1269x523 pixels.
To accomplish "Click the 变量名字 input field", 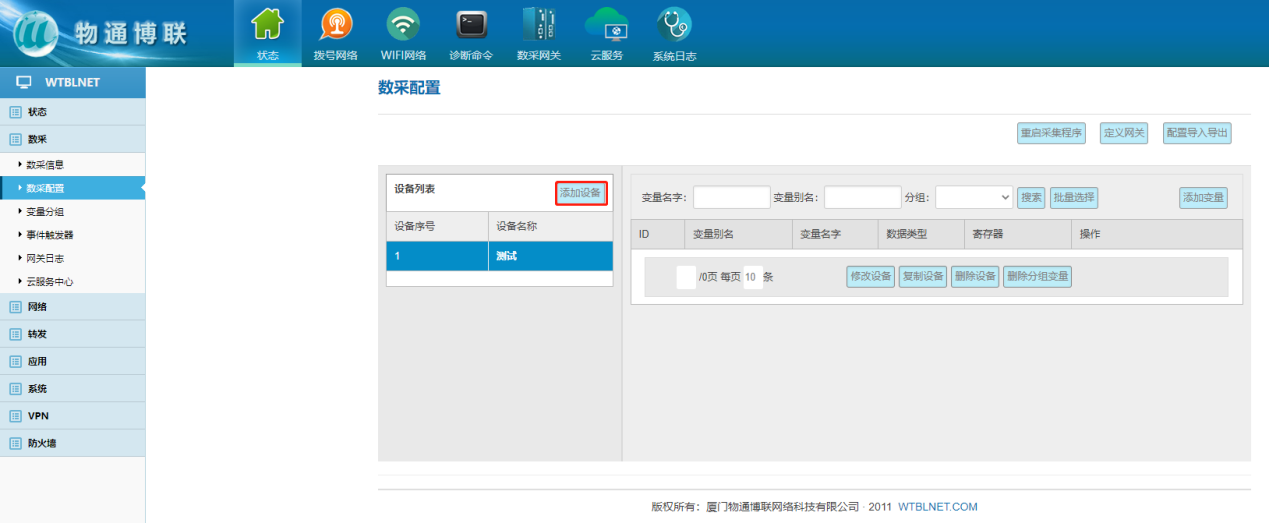I will 731,197.
